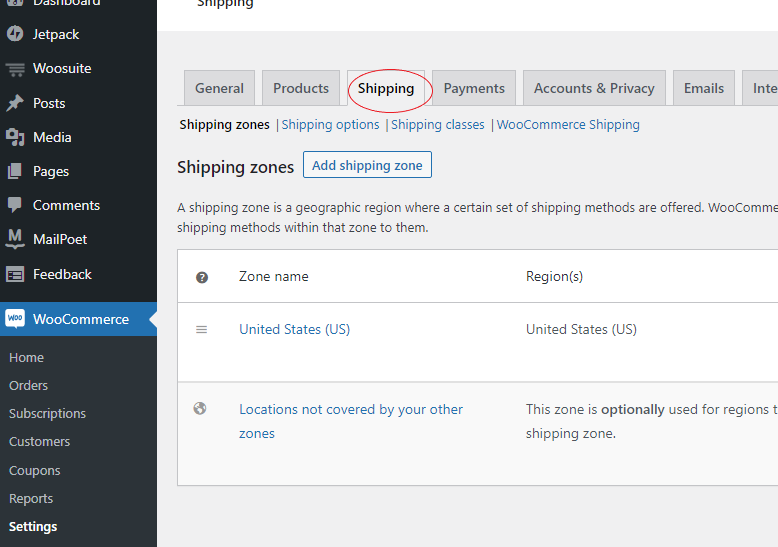Open the Accounts & Privacy tab
This screenshot has height=547, width=778.
tap(594, 88)
